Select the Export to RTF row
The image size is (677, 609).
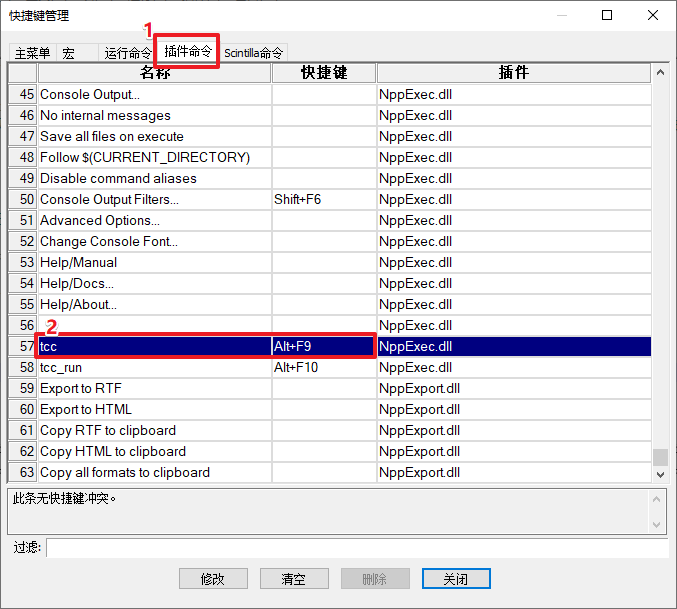(x=330, y=388)
